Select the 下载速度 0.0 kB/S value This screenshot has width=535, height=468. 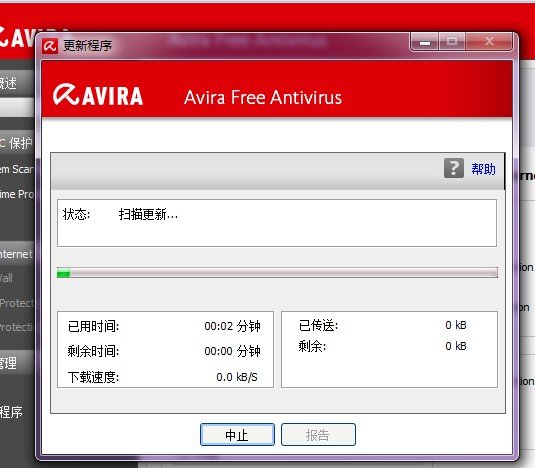click(x=237, y=377)
